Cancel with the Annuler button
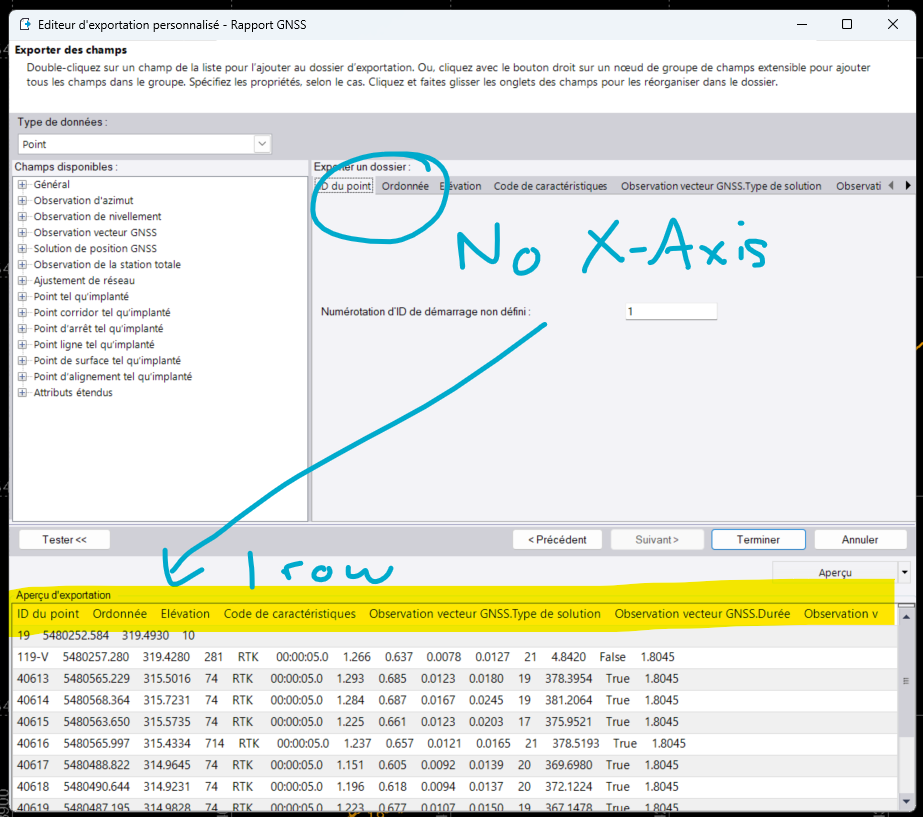 [860, 540]
